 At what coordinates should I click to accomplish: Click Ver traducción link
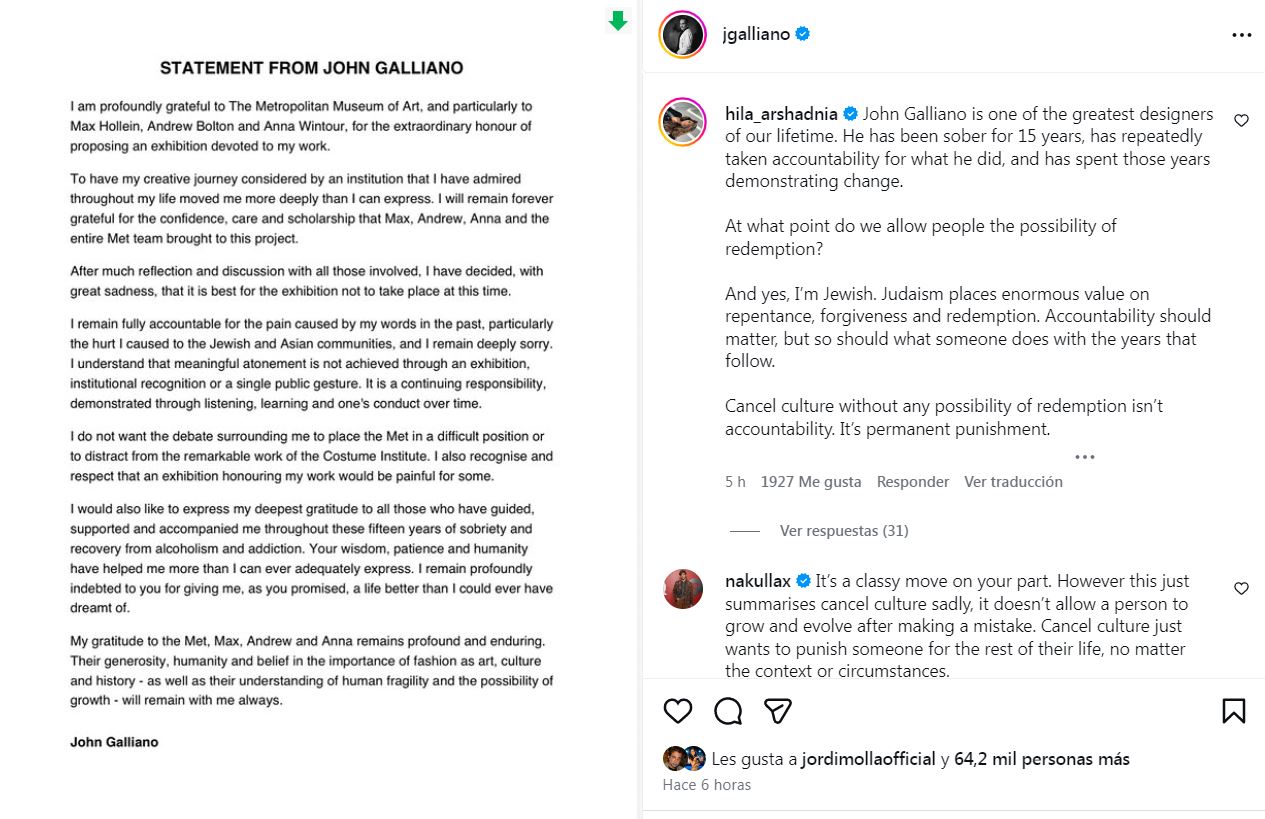click(1013, 482)
